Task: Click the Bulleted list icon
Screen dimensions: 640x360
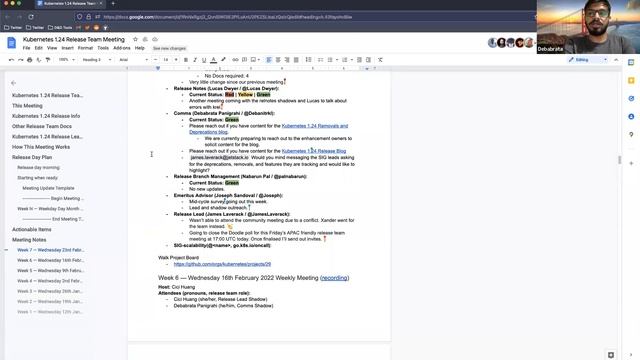Action: 330,60
